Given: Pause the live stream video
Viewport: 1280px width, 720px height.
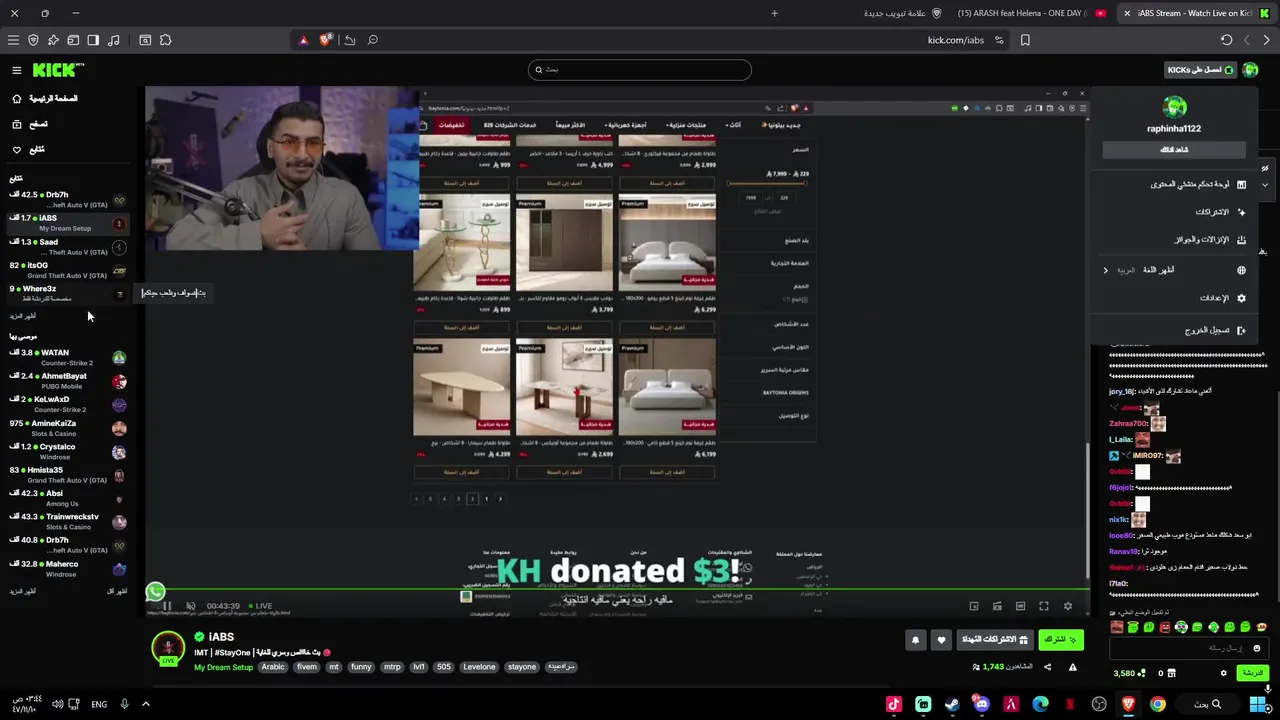Looking at the screenshot, I should (167, 606).
